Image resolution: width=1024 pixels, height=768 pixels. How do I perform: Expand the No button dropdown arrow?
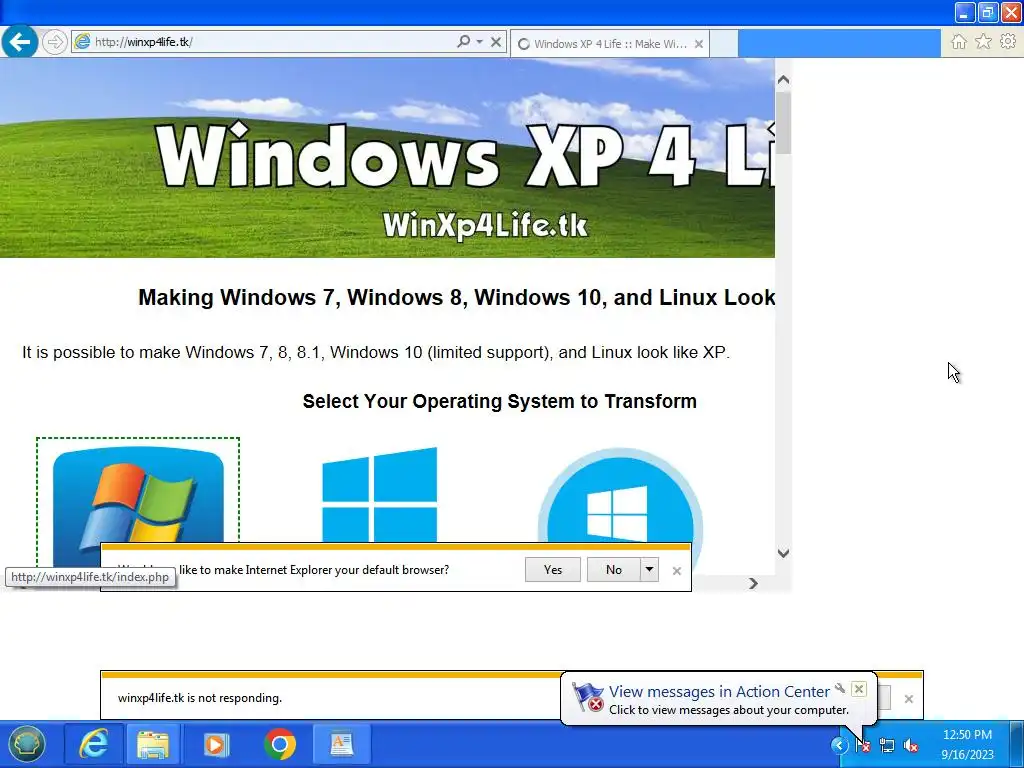coord(649,569)
